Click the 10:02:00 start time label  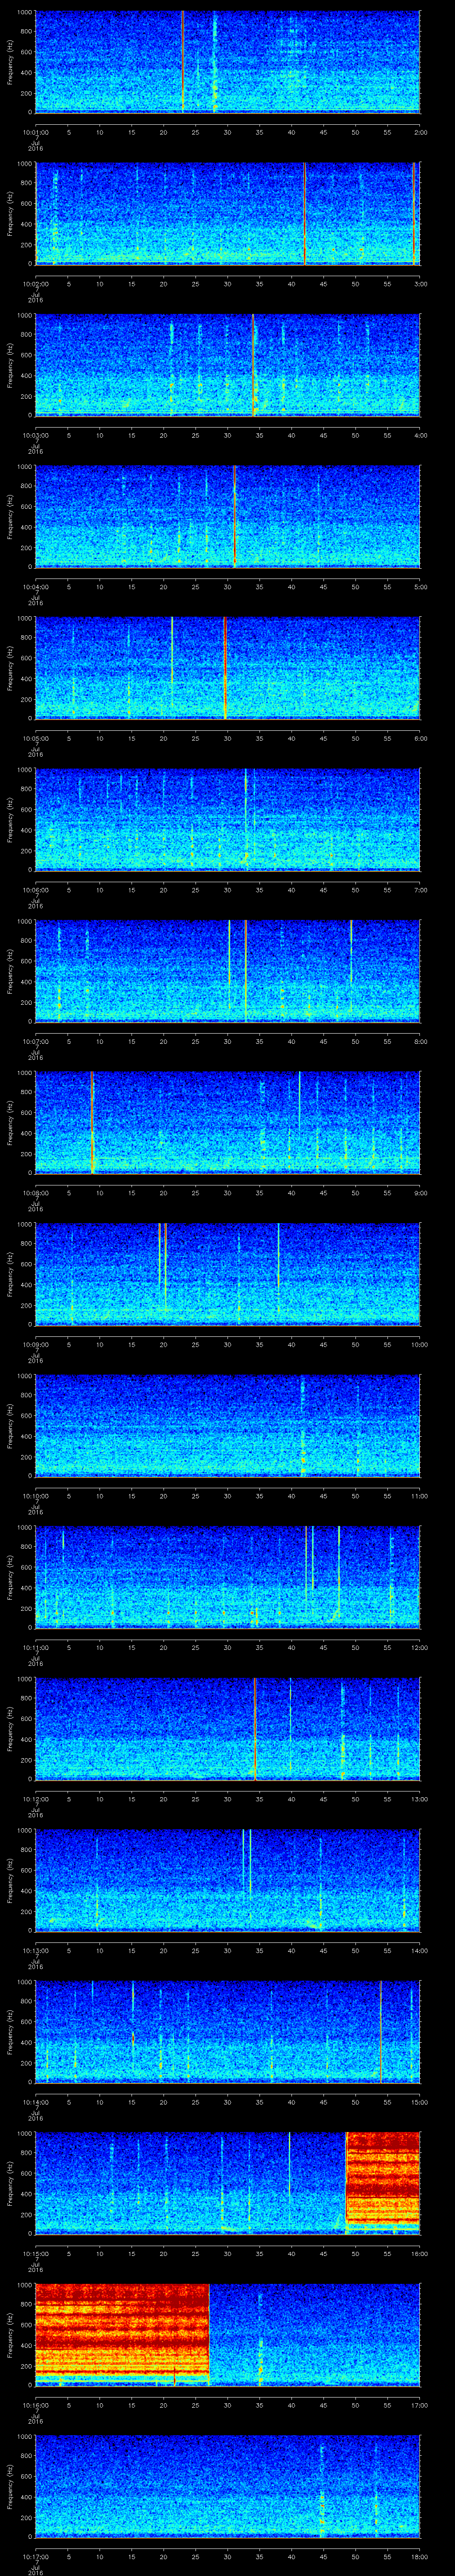[36, 284]
